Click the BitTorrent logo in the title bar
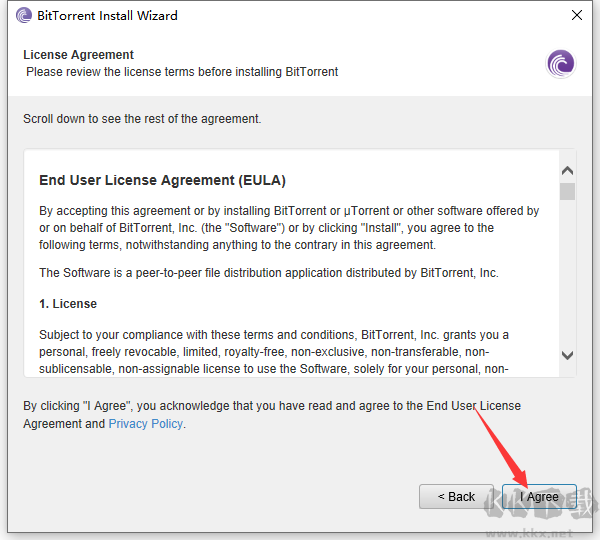This screenshot has height=540, width=600. coord(24,16)
